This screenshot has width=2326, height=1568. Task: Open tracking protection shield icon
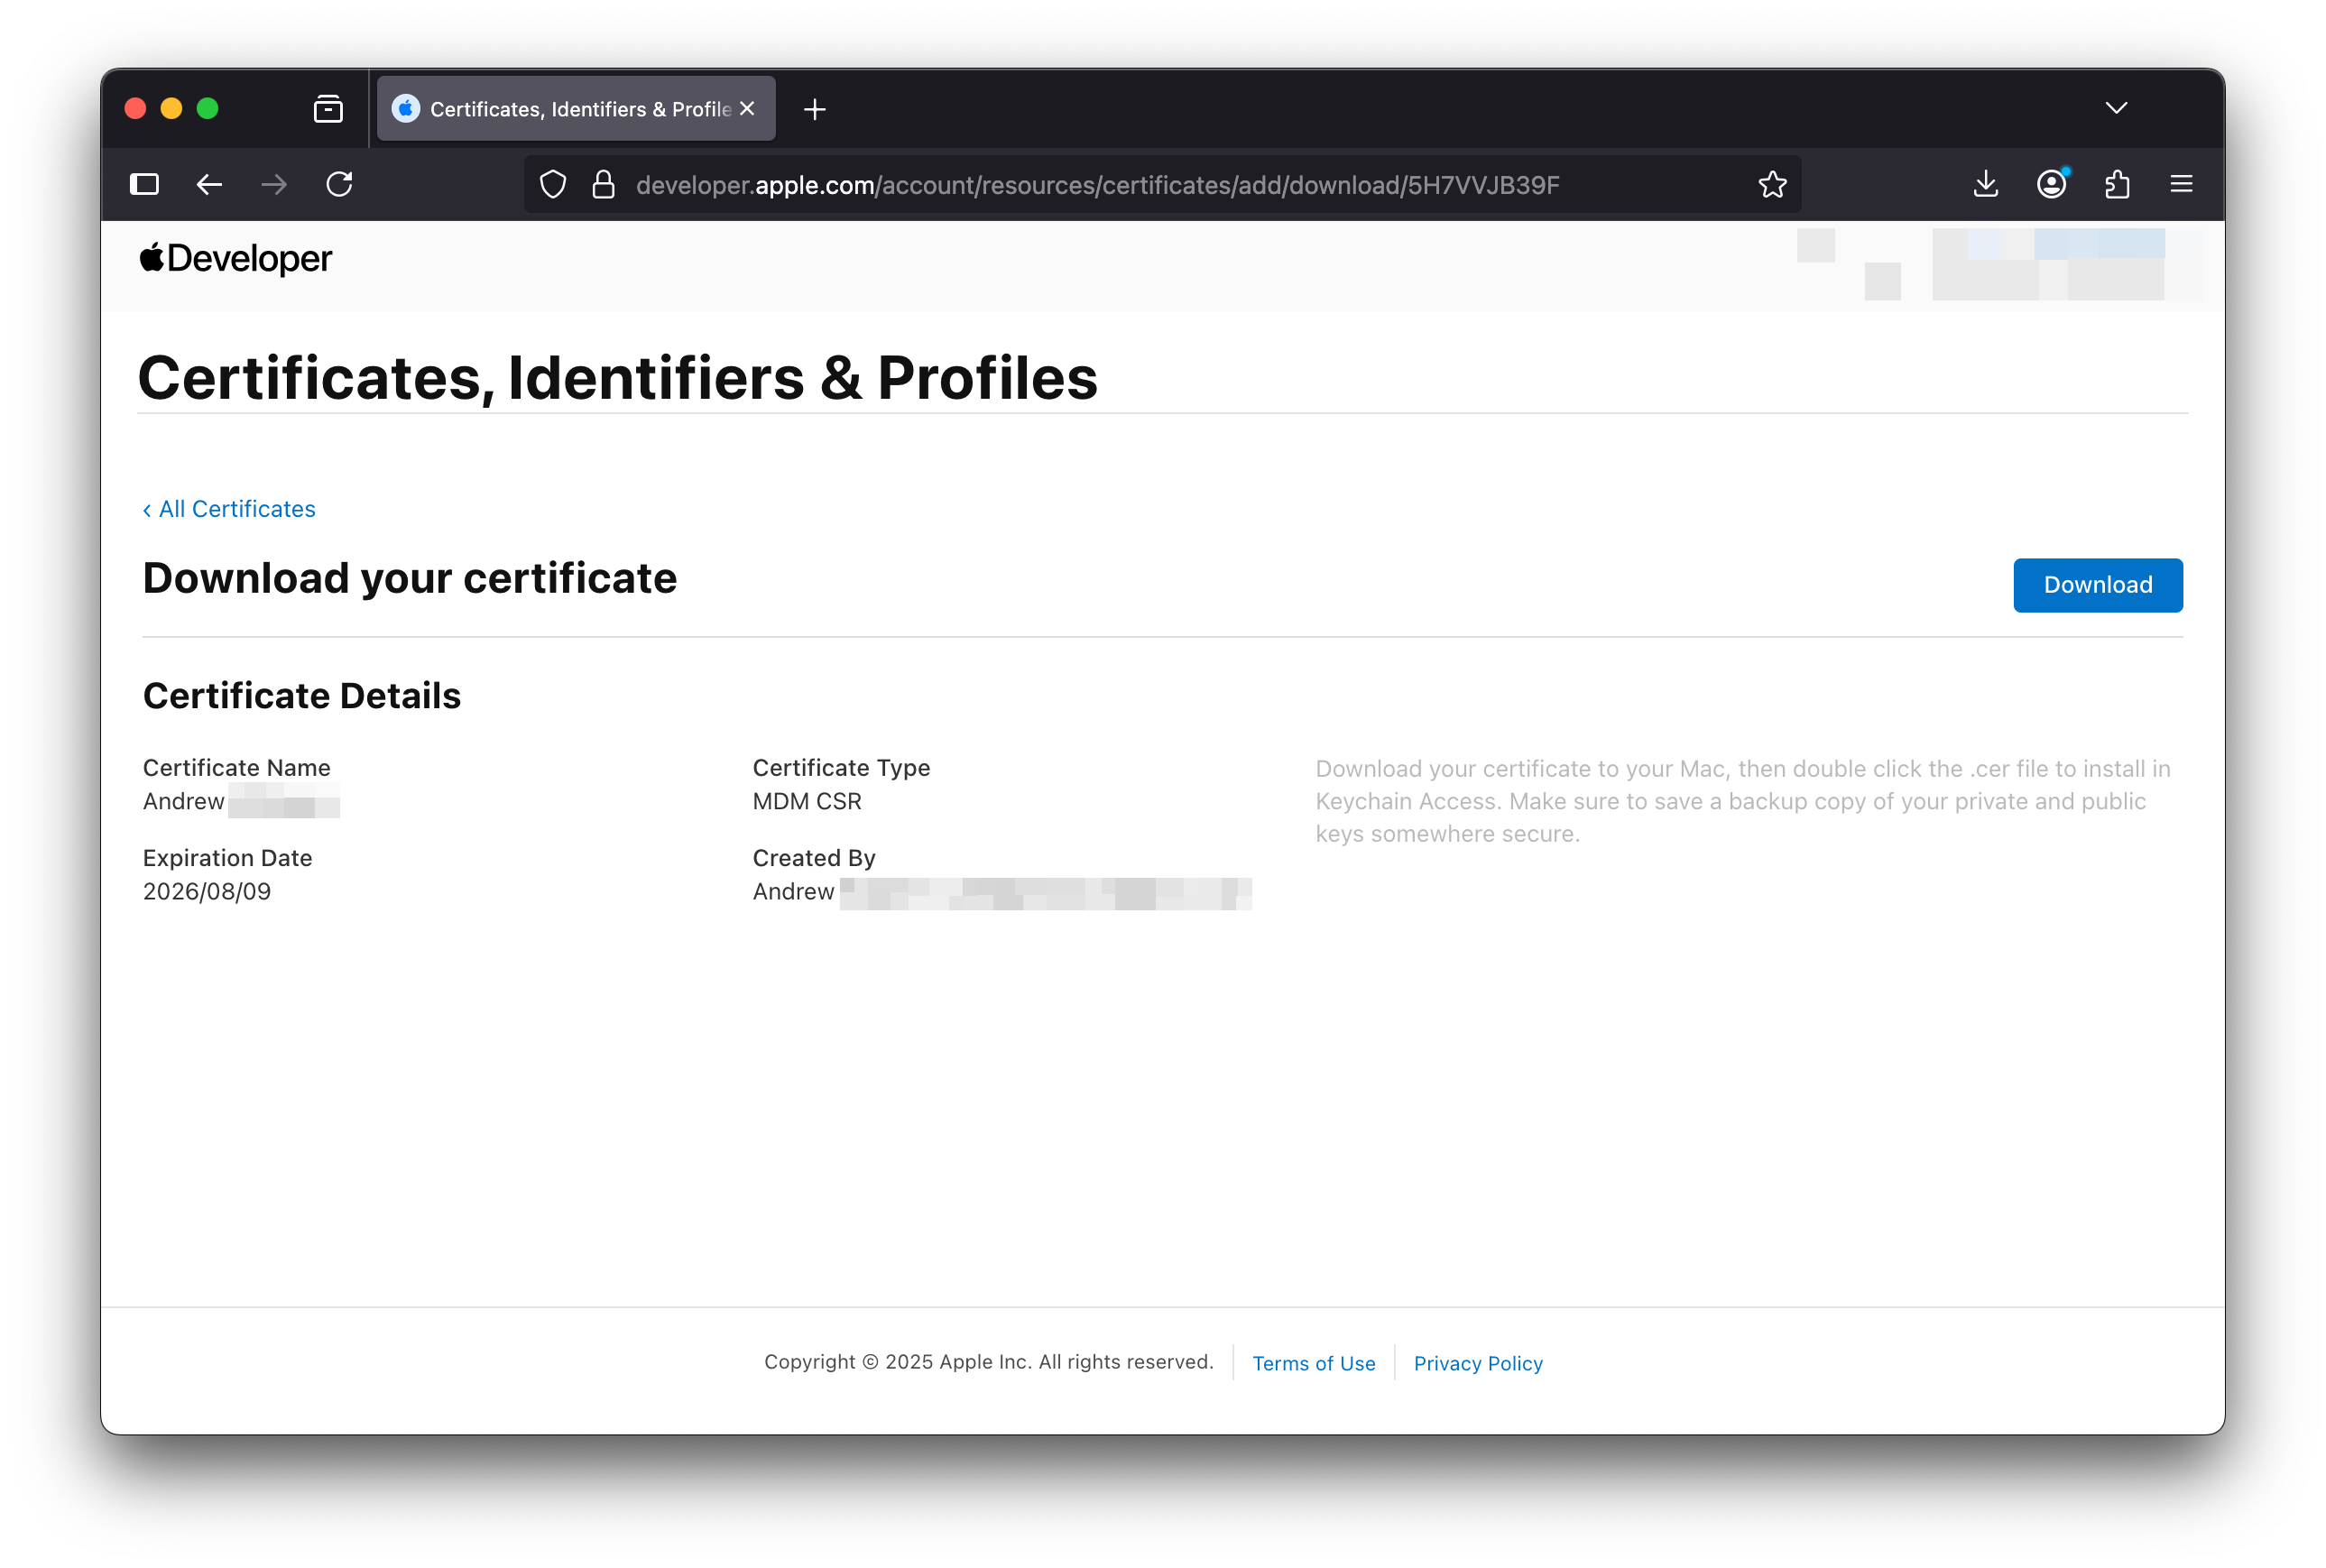point(553,184)
